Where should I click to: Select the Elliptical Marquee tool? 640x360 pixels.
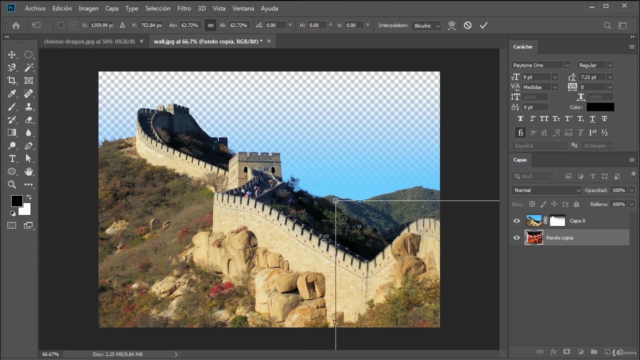click(x=29, y=55)
